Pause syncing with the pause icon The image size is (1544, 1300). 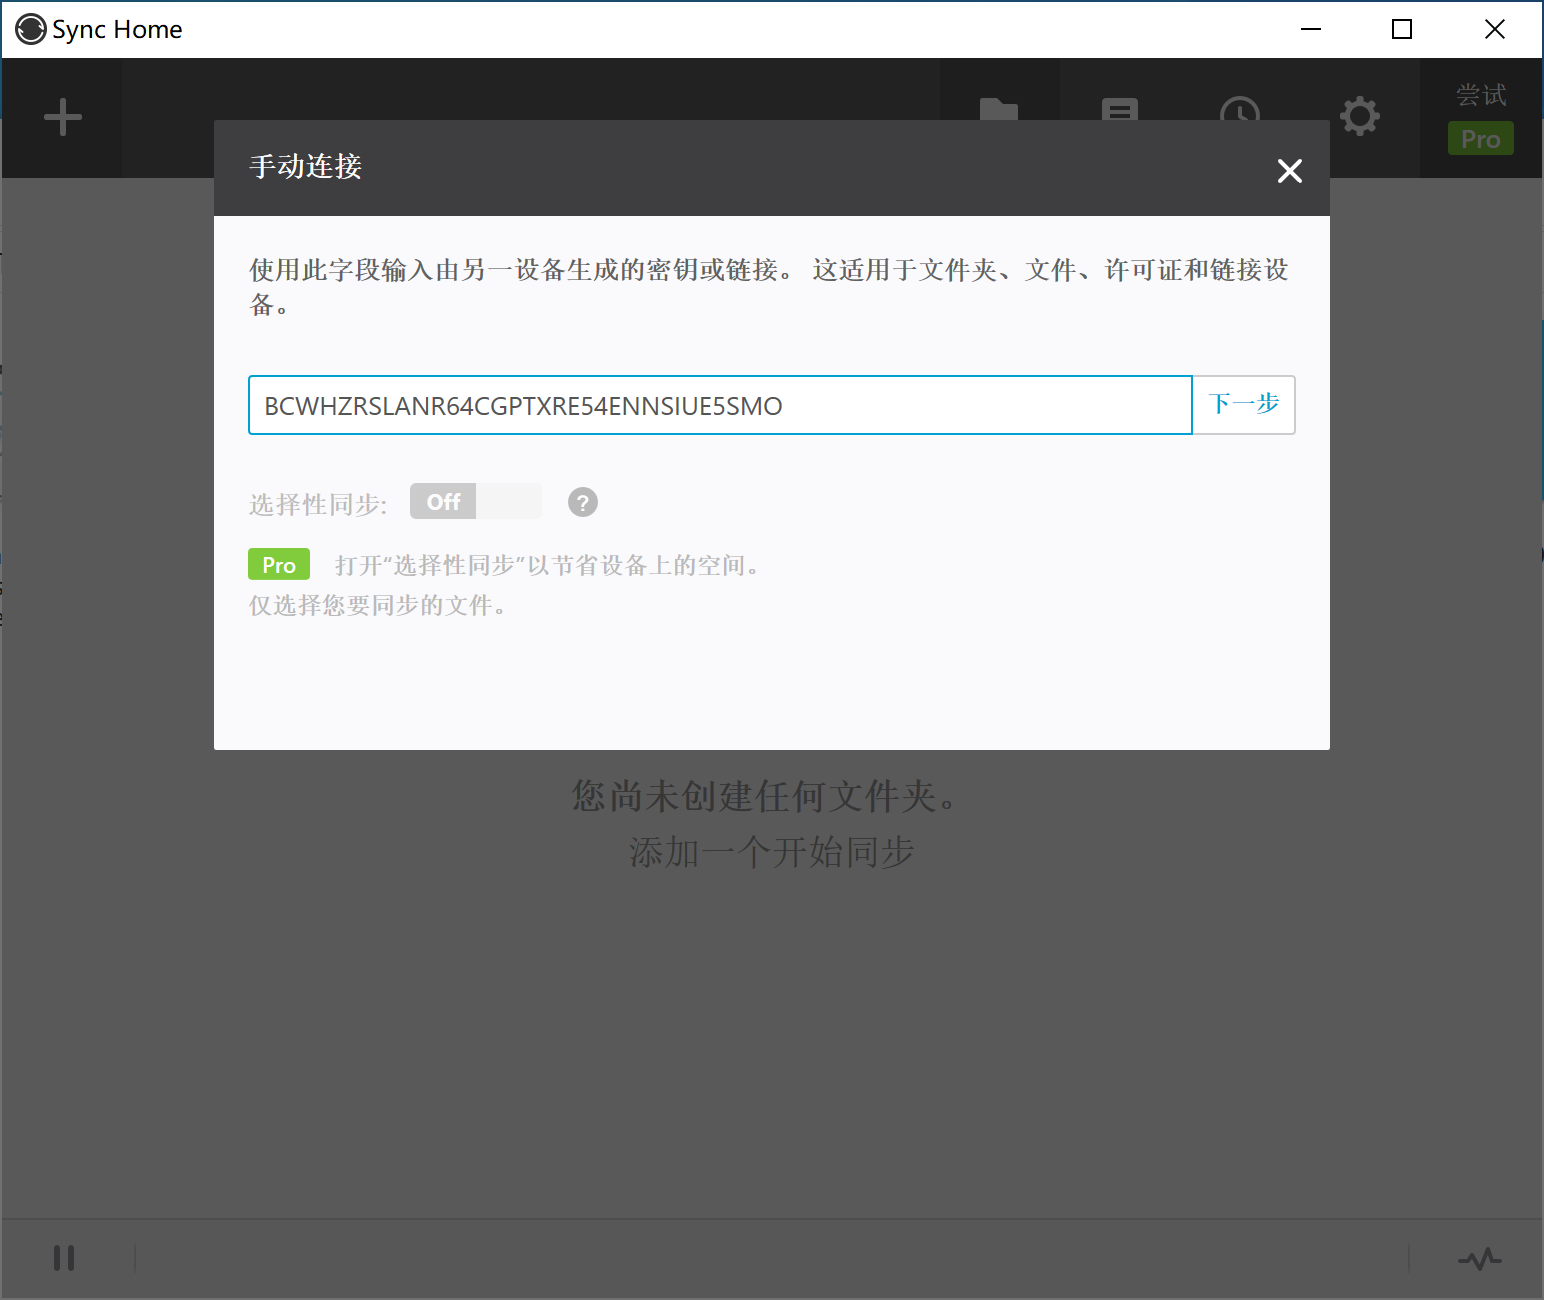coord(64,1258)
